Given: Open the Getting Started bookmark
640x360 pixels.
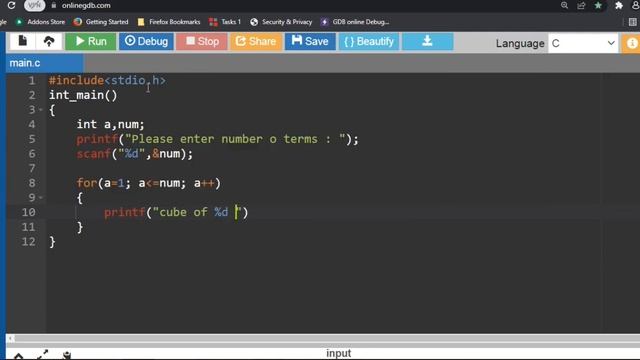Looking at the screenshot, I should (101, 22).
